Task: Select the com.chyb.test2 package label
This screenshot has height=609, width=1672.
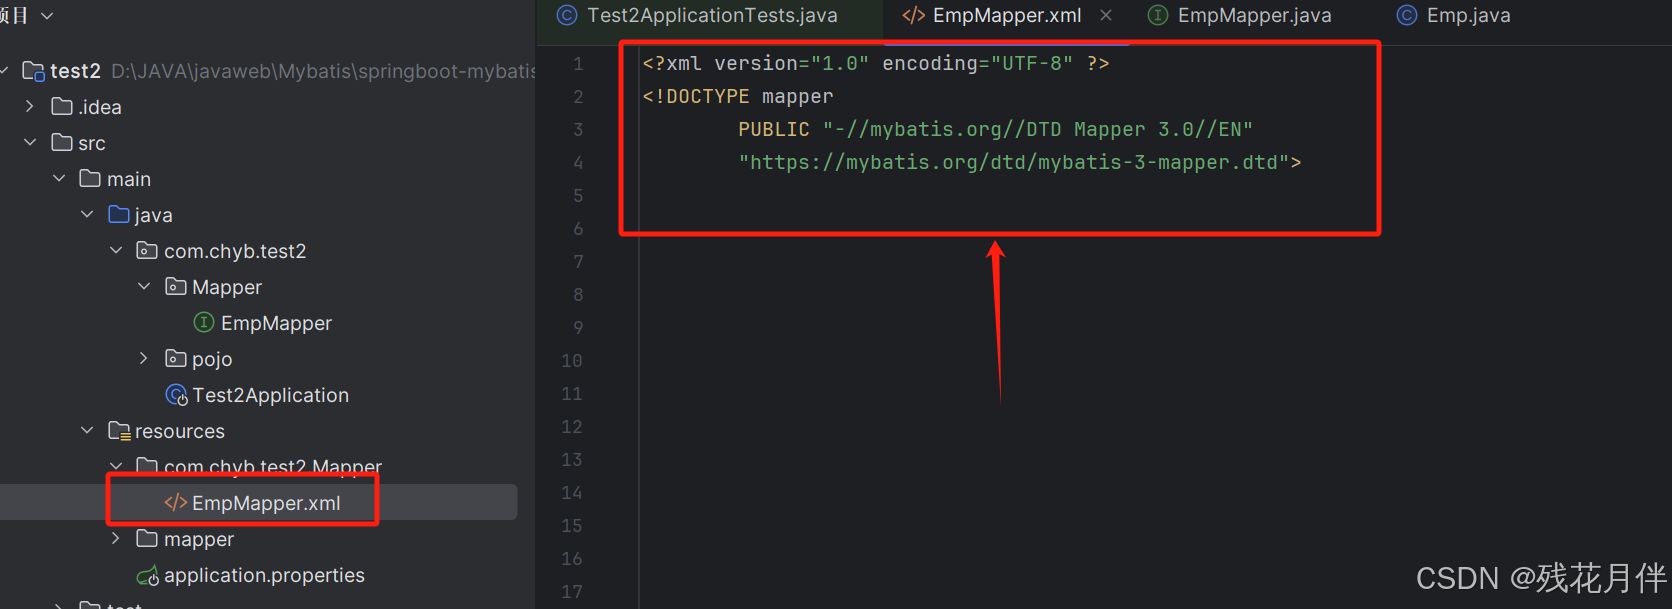Action: (x=235, y=251)
